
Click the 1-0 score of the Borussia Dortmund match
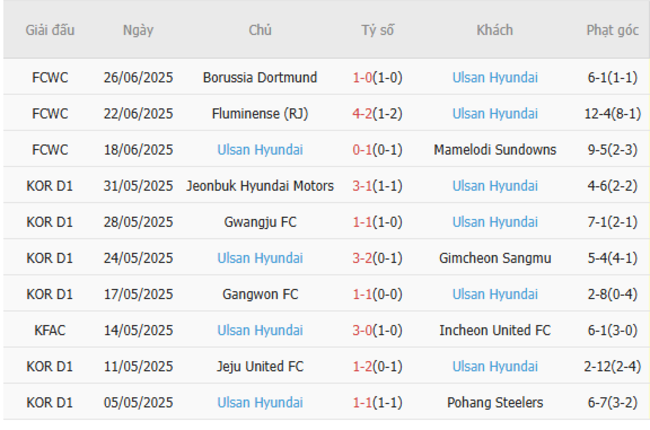pyautogui.click(x=362, y=77)
